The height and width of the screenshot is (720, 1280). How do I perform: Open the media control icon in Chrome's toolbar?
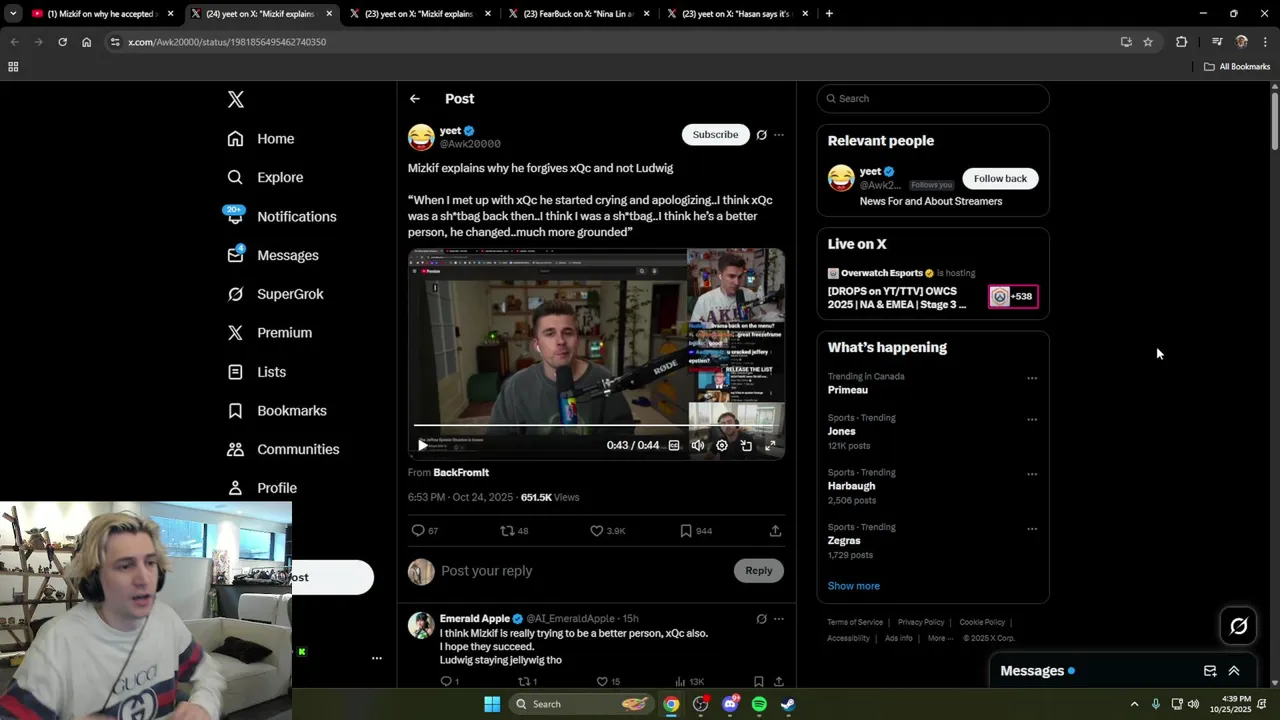[x=1217, y=42]
